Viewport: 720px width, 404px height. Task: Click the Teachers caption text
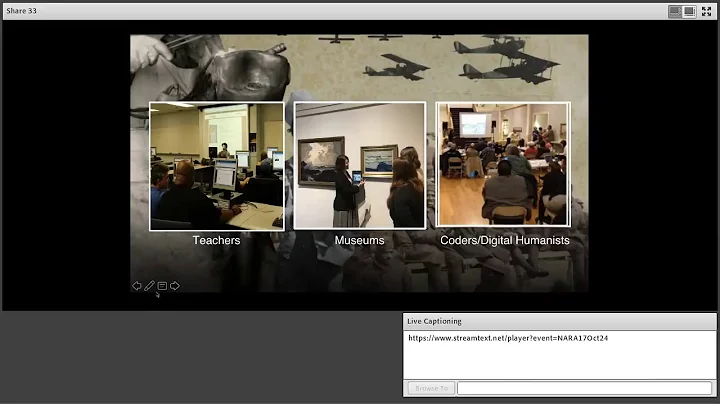[216, 240]
